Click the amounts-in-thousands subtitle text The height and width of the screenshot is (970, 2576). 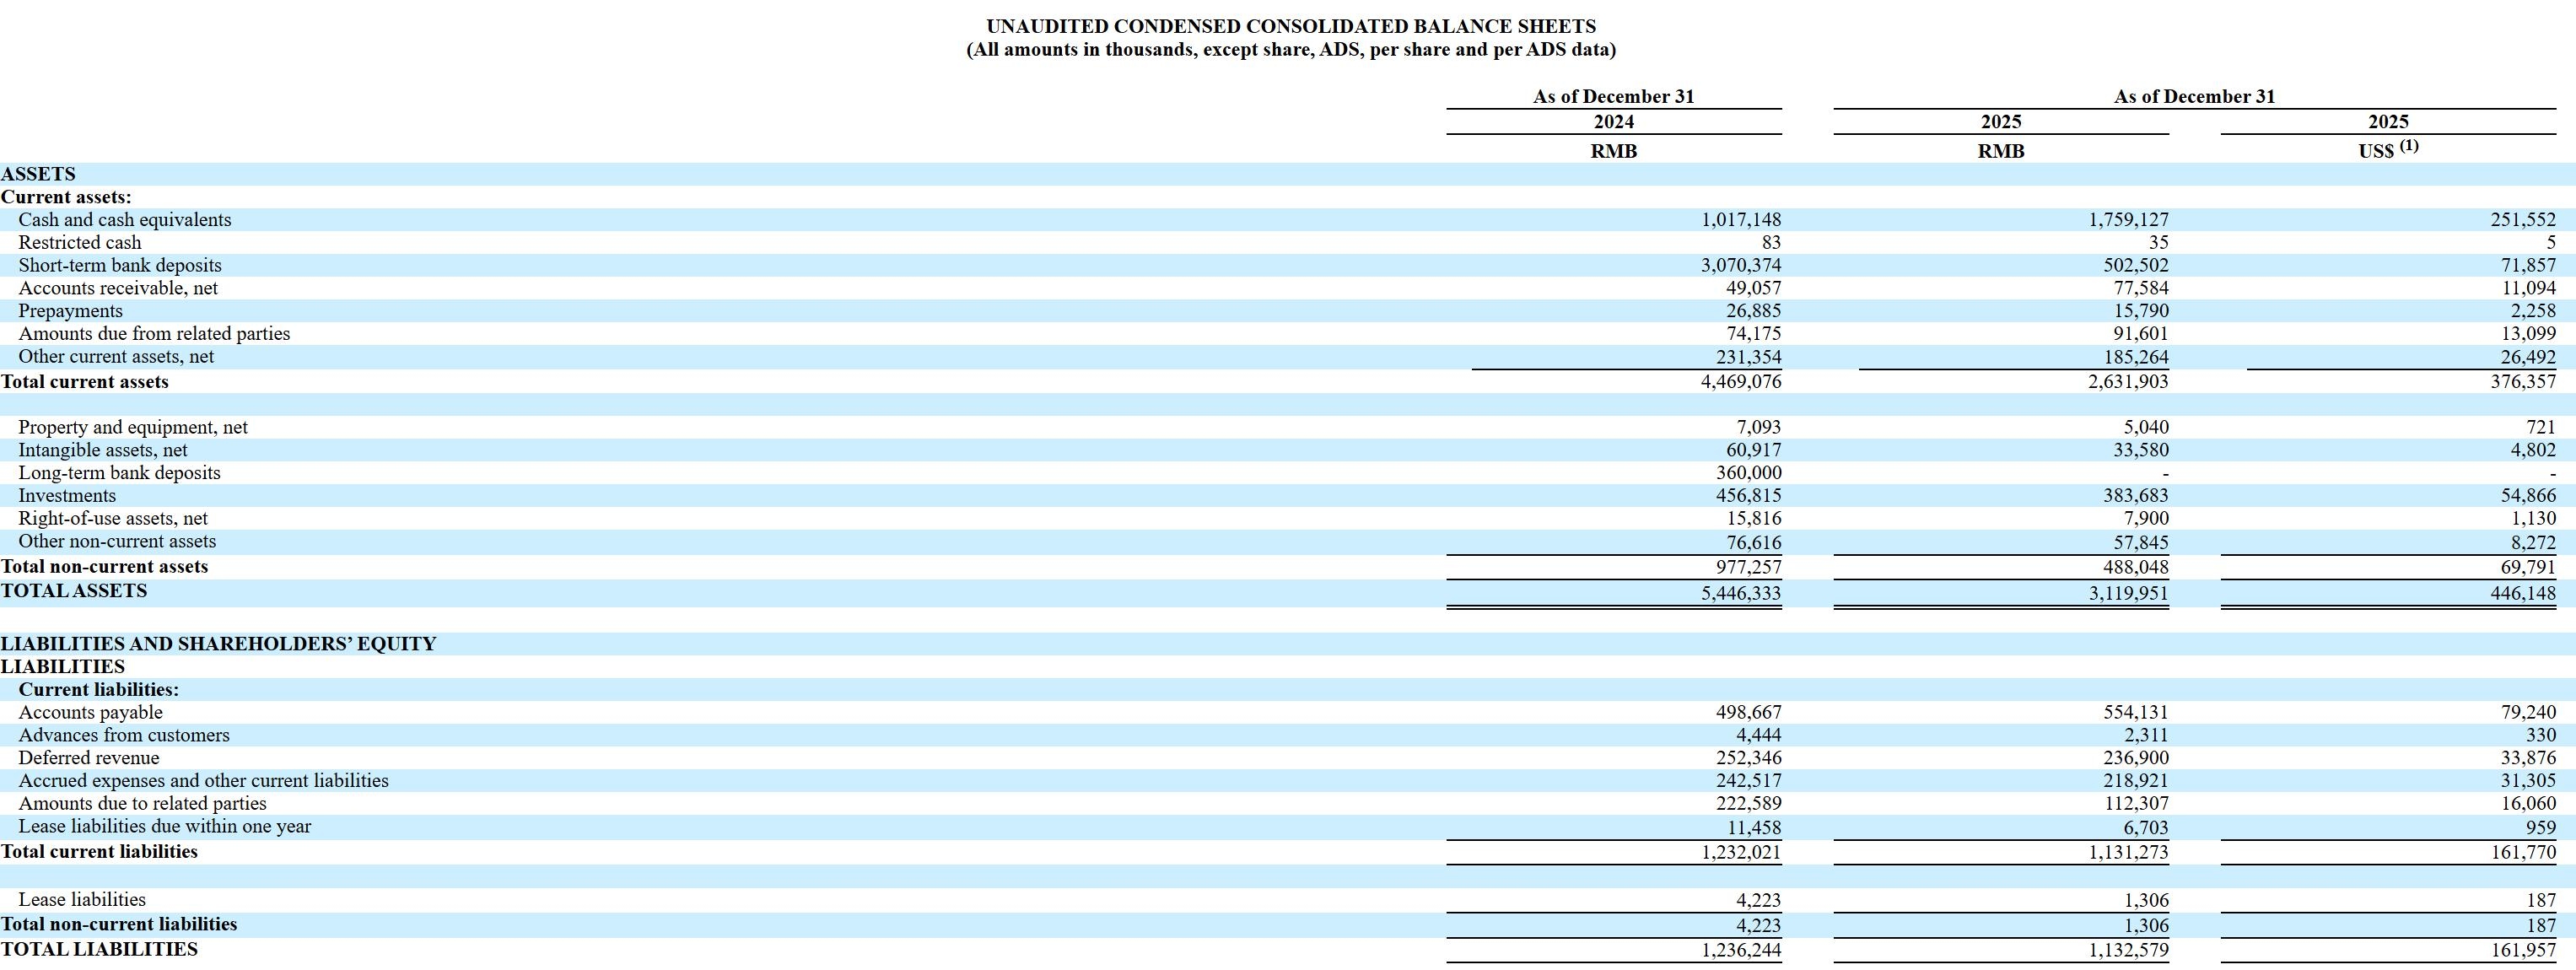[x=1290, y=50]
